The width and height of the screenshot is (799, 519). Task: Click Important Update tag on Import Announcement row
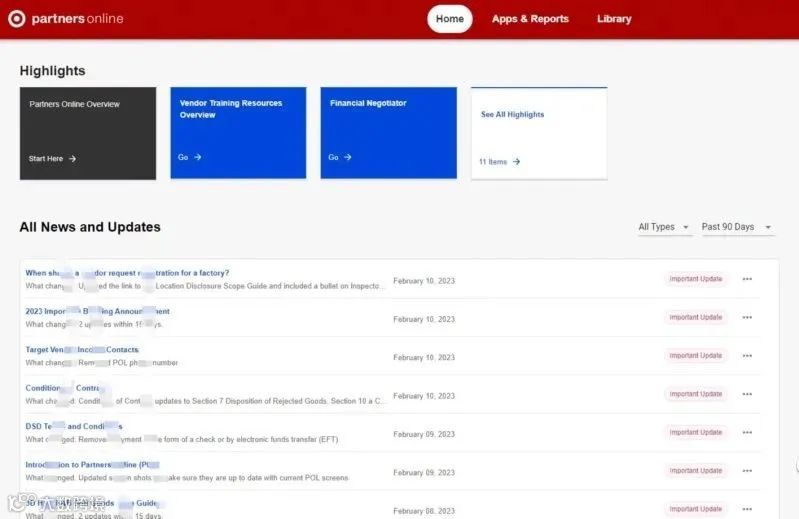696,317
